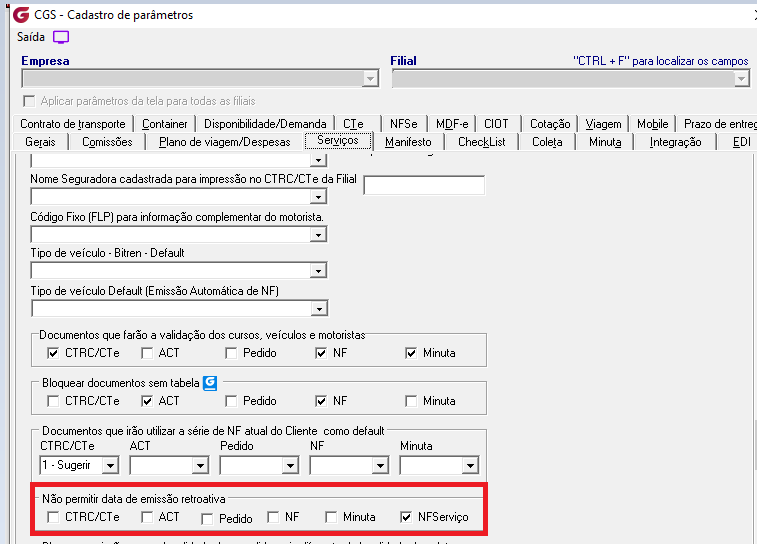Open the CIOT tab
Screen dimensions: 757x544
(496, 124)
